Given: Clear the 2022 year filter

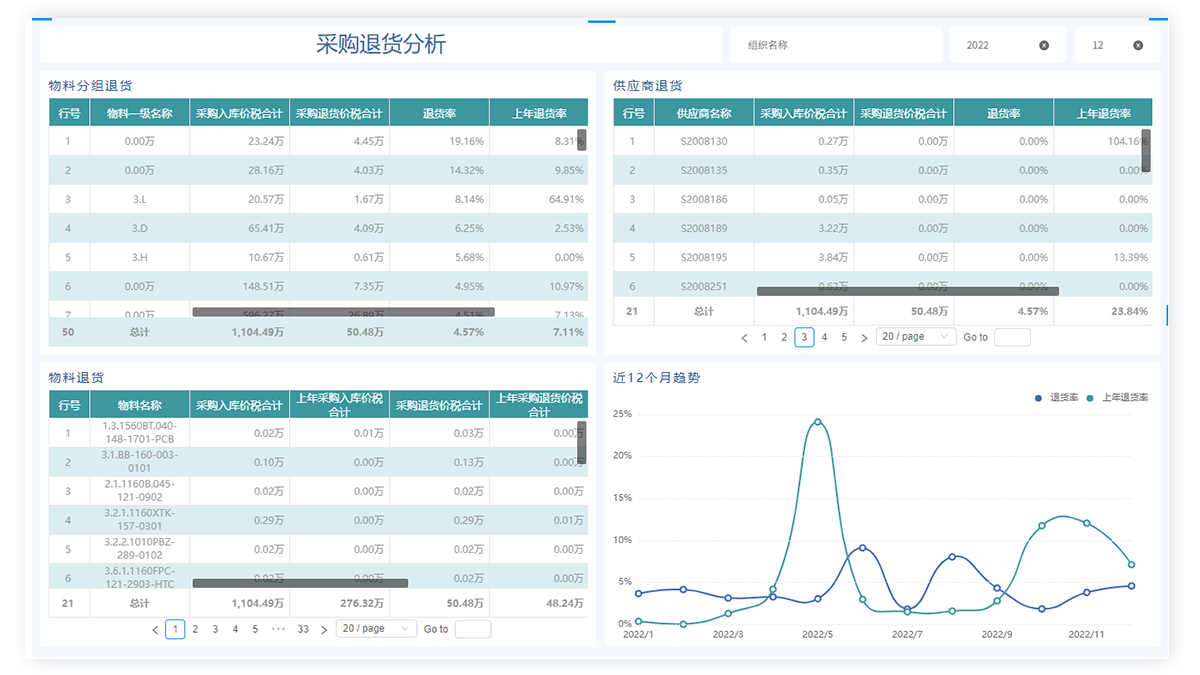Looking at the screenshot, I should pyautogui.click(x=1044, y=45).
